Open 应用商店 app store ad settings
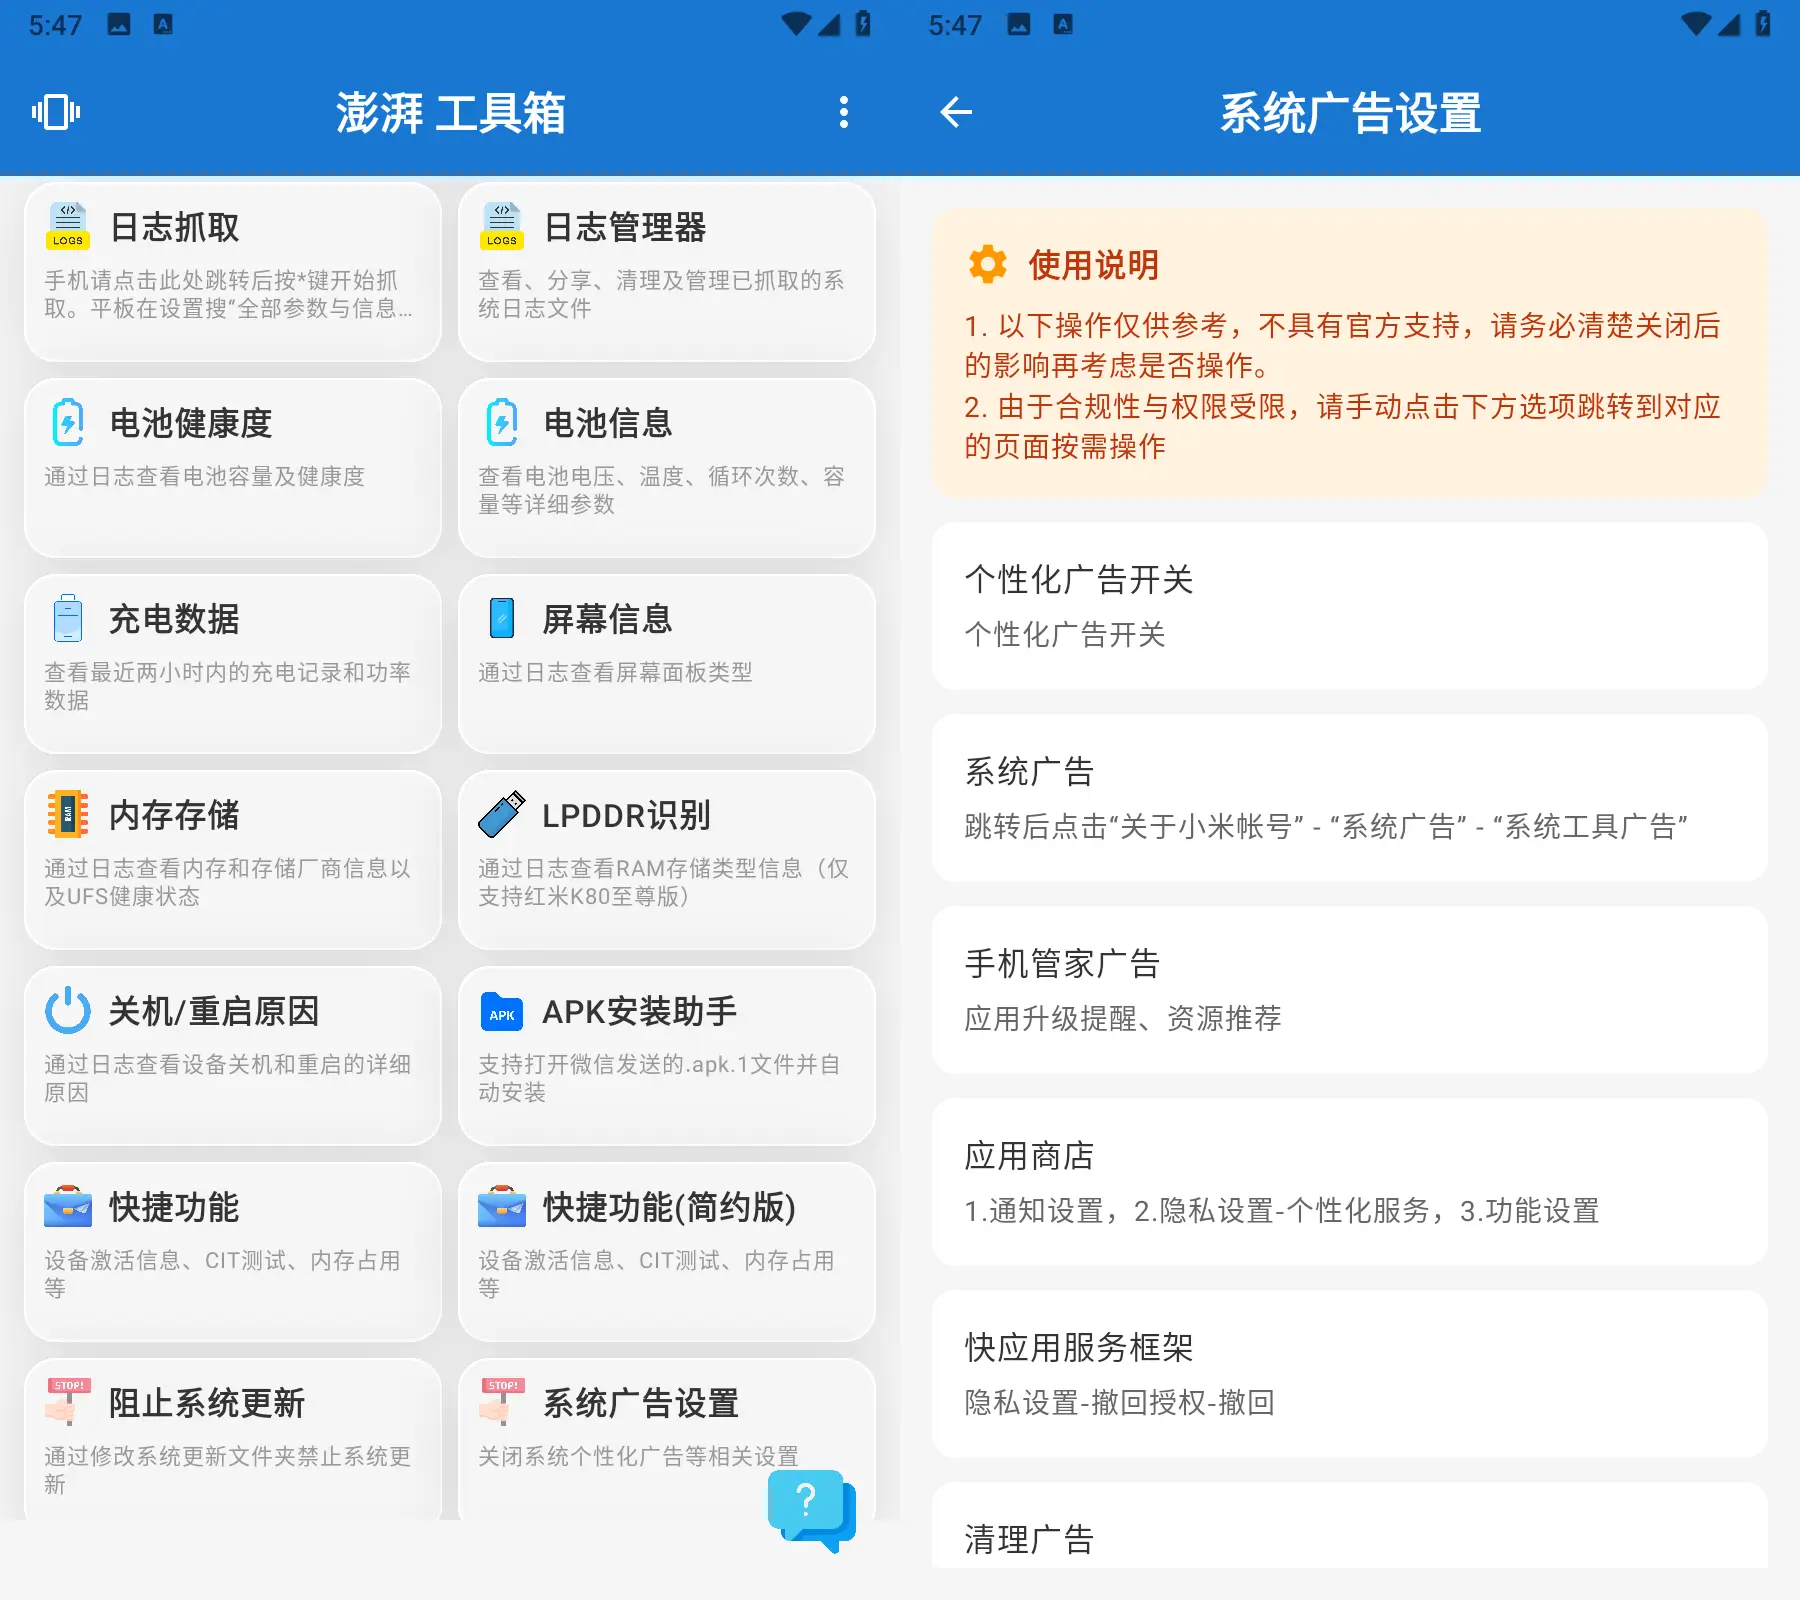Image resolution: width=1800 pixels, height=1600 pixels. tap(1350, 1183)
